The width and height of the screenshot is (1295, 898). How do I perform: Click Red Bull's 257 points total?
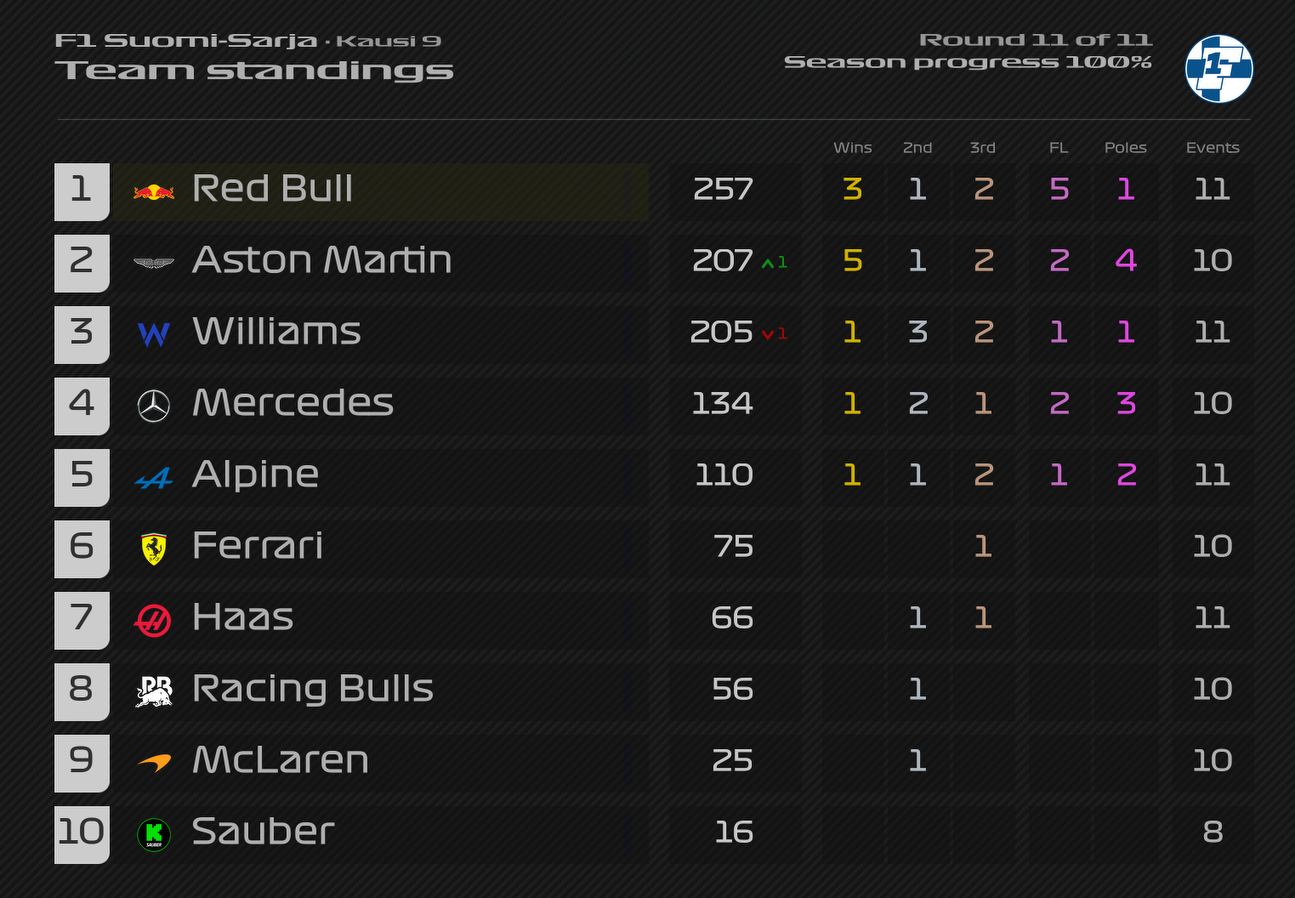723,189
